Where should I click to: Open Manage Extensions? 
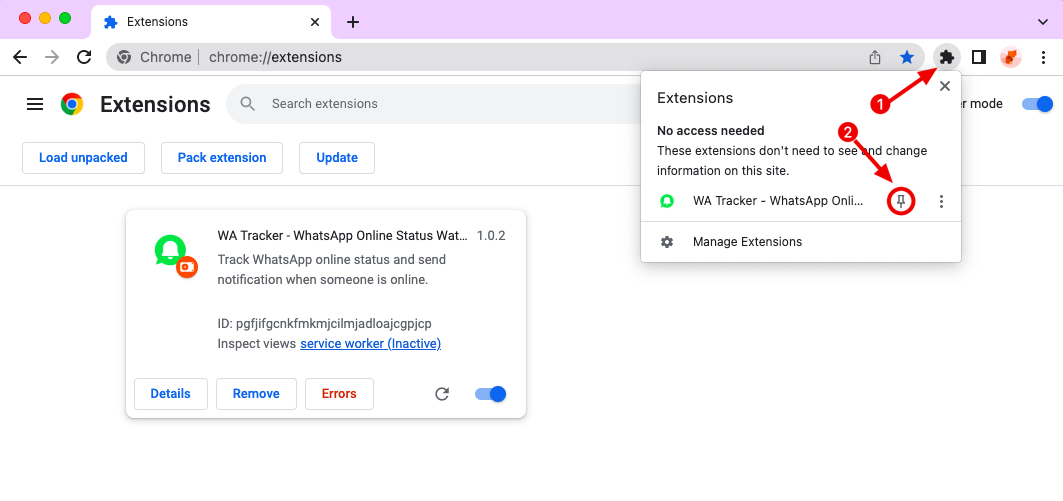pyautogui.click(x=801, y=242)
